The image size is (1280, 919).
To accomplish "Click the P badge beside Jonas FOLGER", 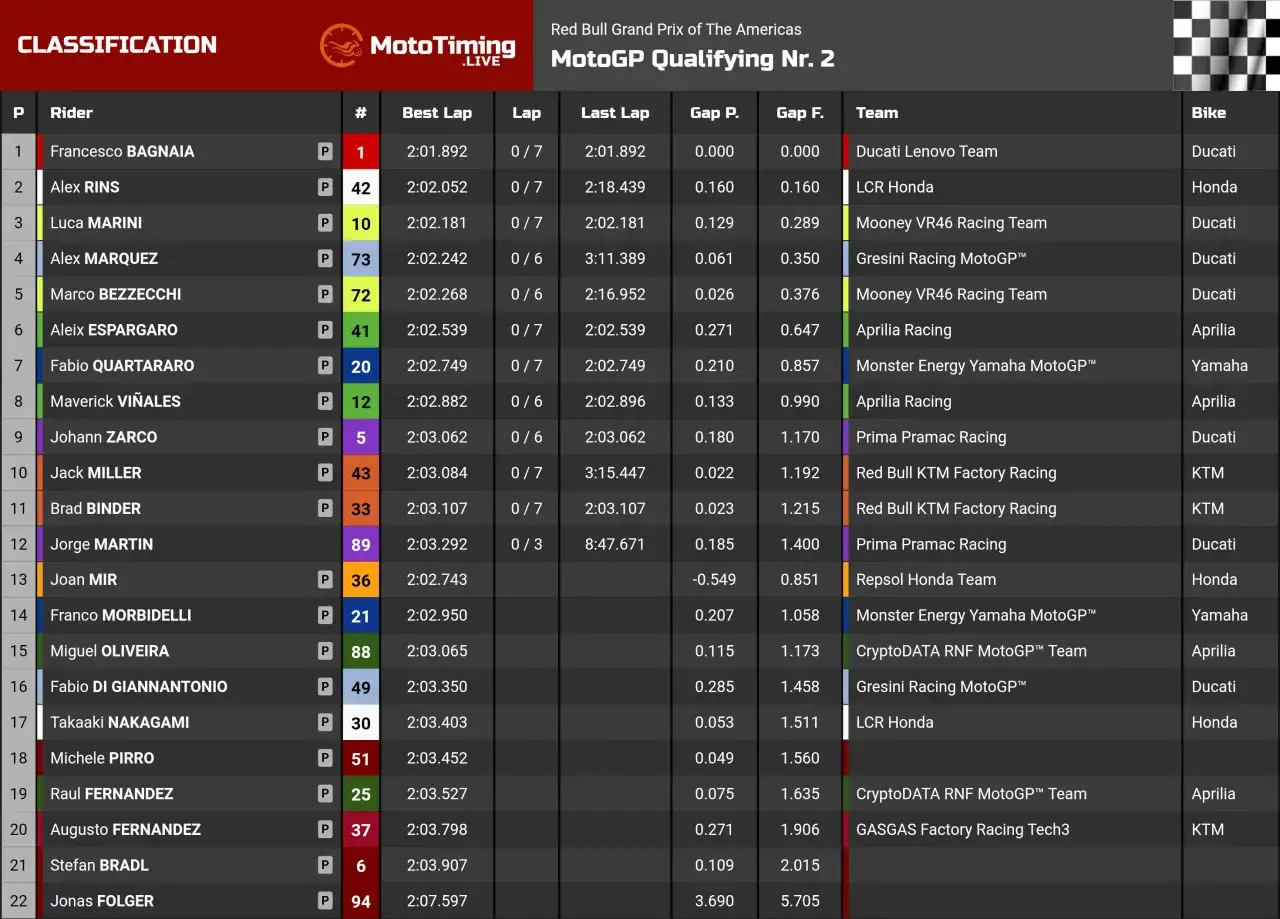I will [x=325, y=901].
